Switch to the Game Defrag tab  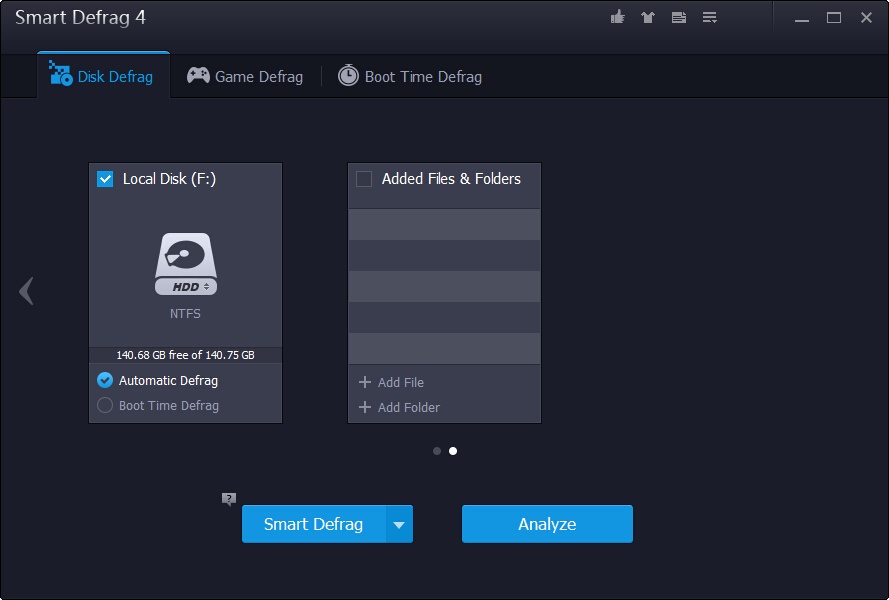(245, 76)
